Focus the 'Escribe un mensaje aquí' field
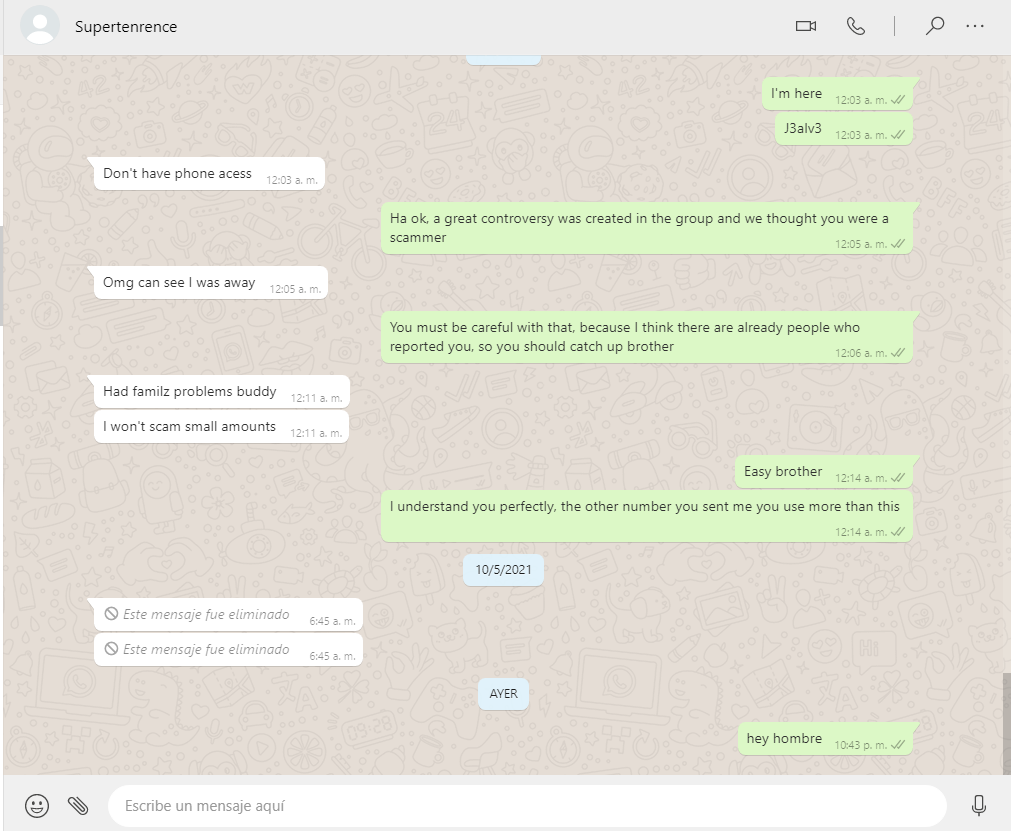The width and height of the screenshot is (1011, 831). (x=527, y=806)
